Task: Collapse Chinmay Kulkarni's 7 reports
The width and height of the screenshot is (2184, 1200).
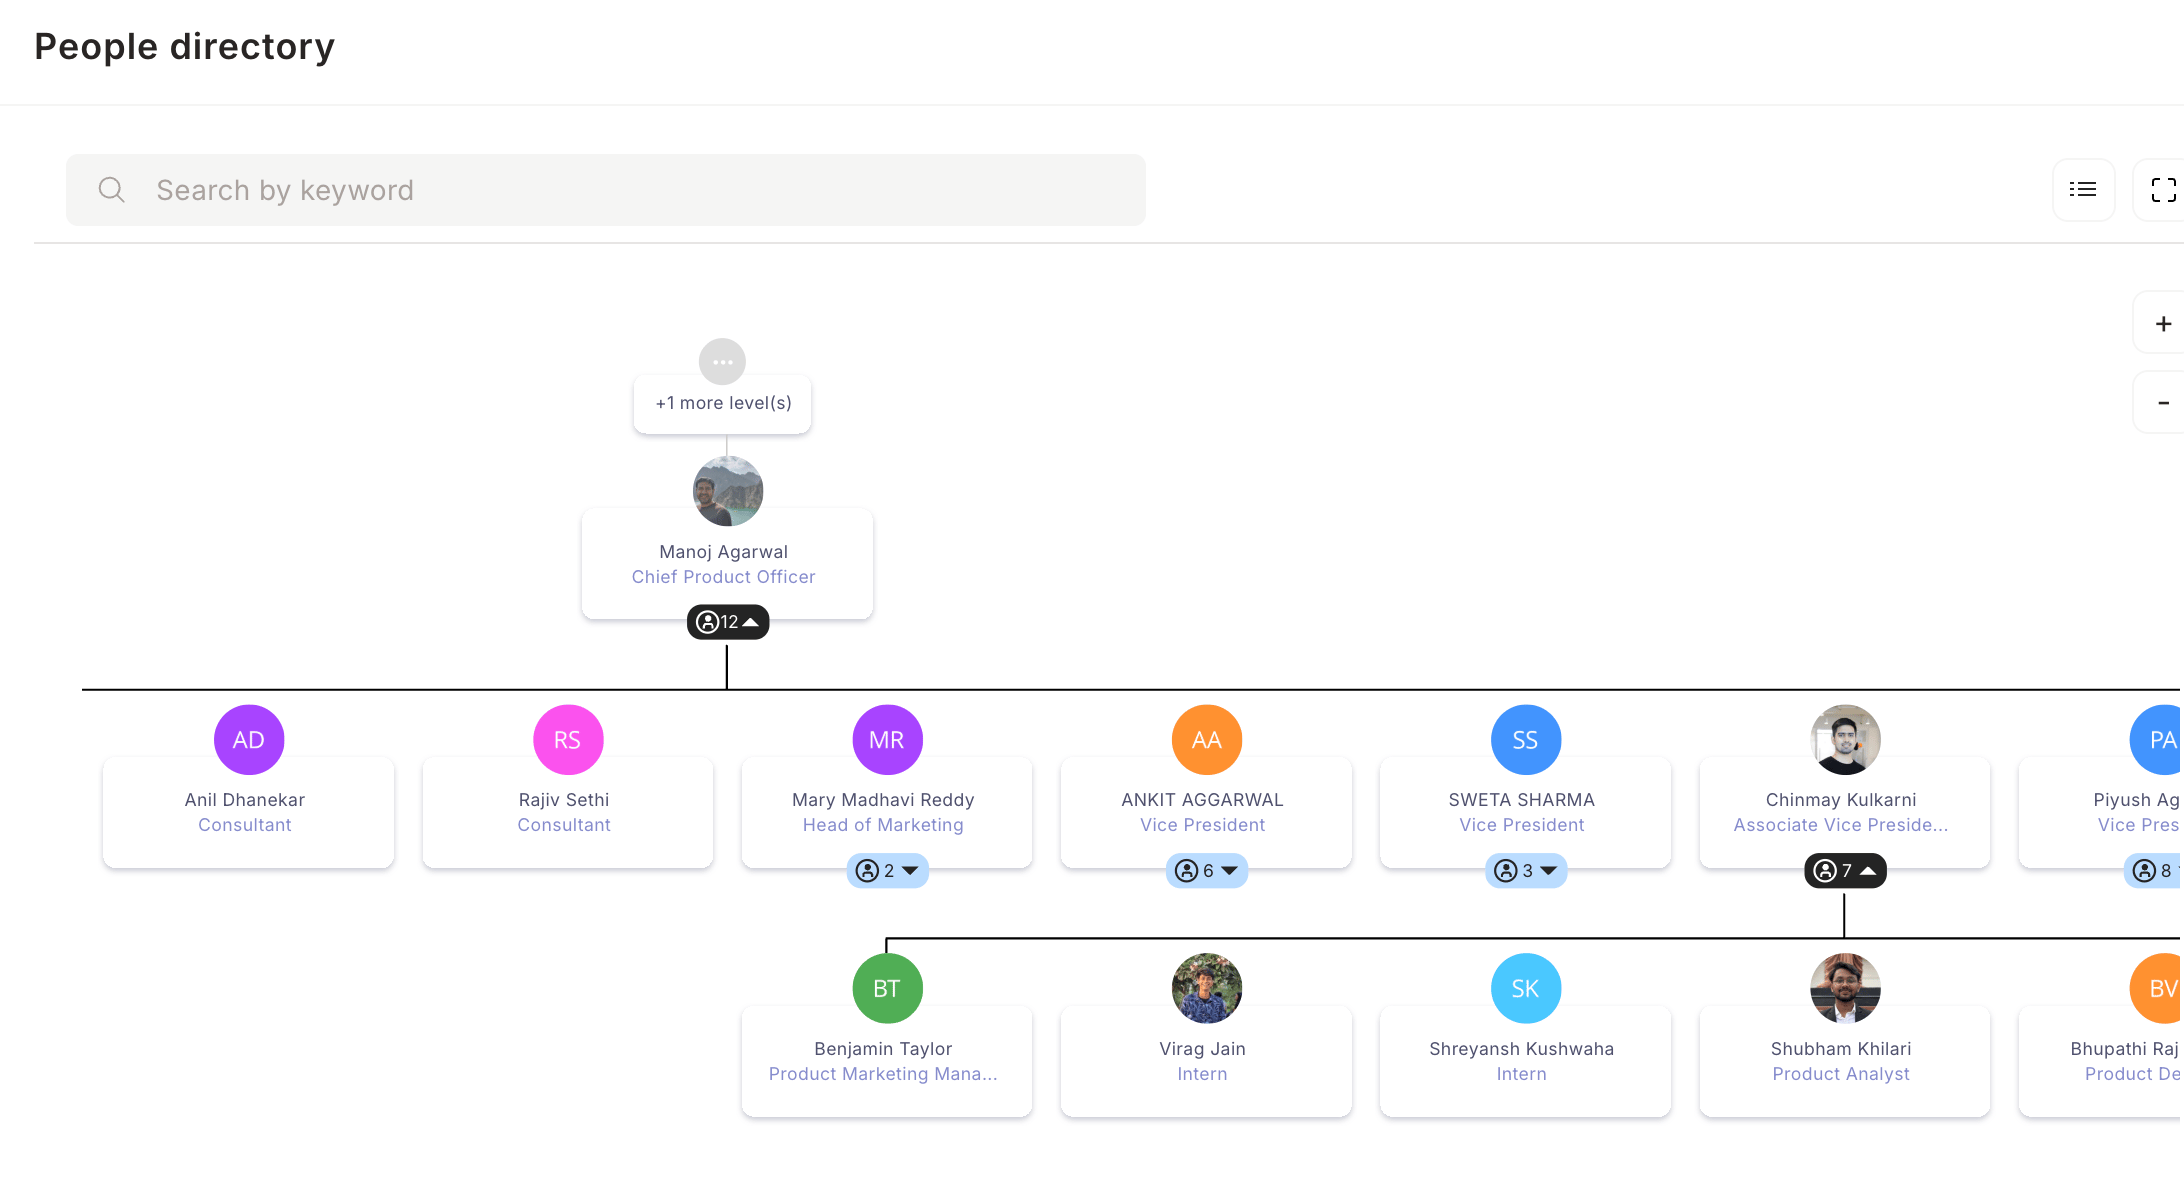Action: (1845, 871)
